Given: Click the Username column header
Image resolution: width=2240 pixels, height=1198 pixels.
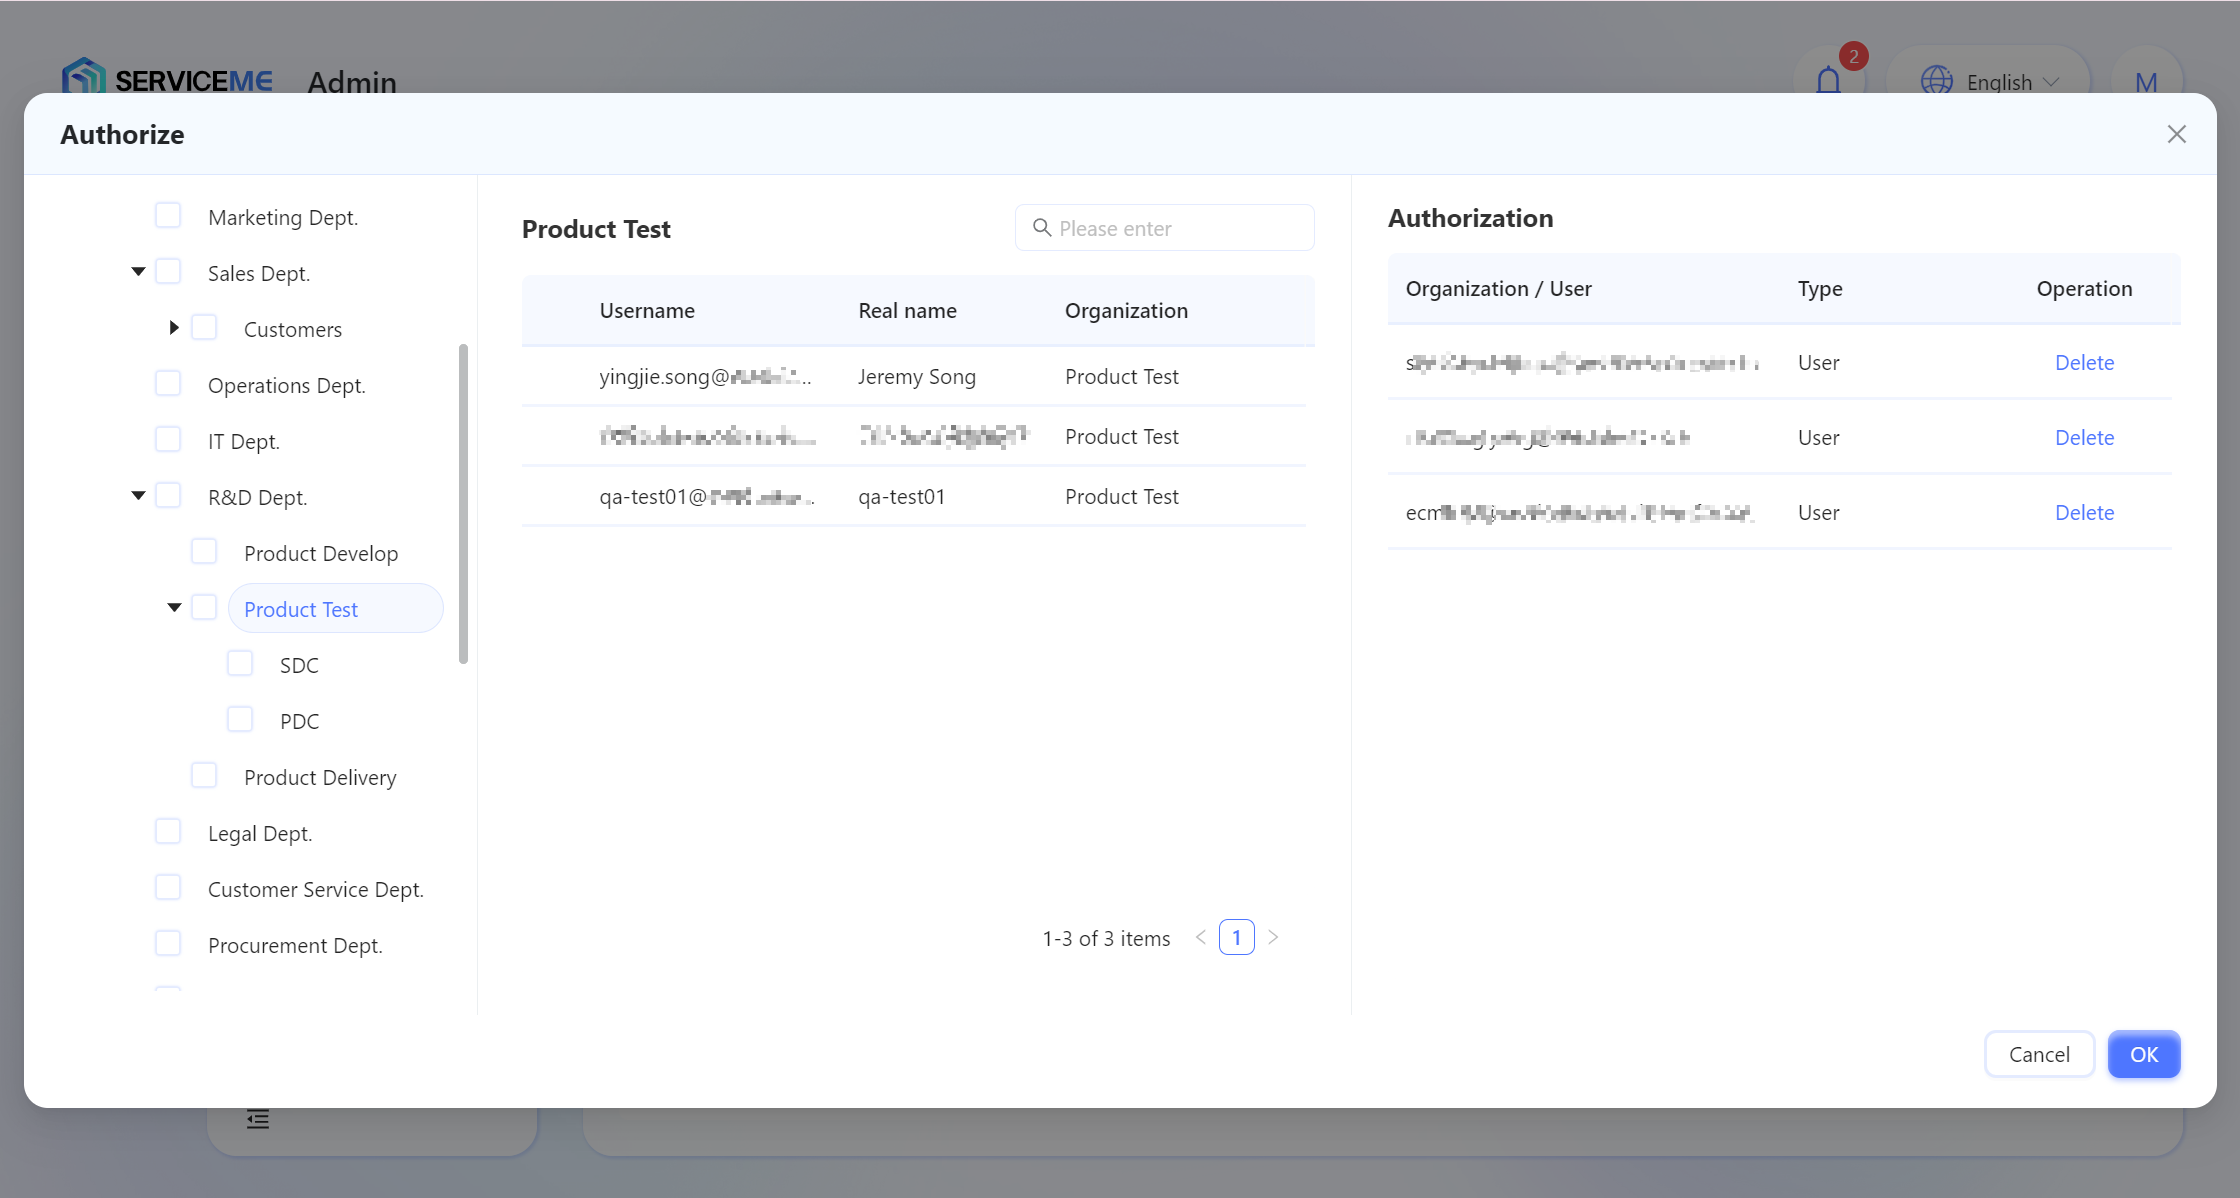Looking at the screenshot, I should tap(647, 310).
